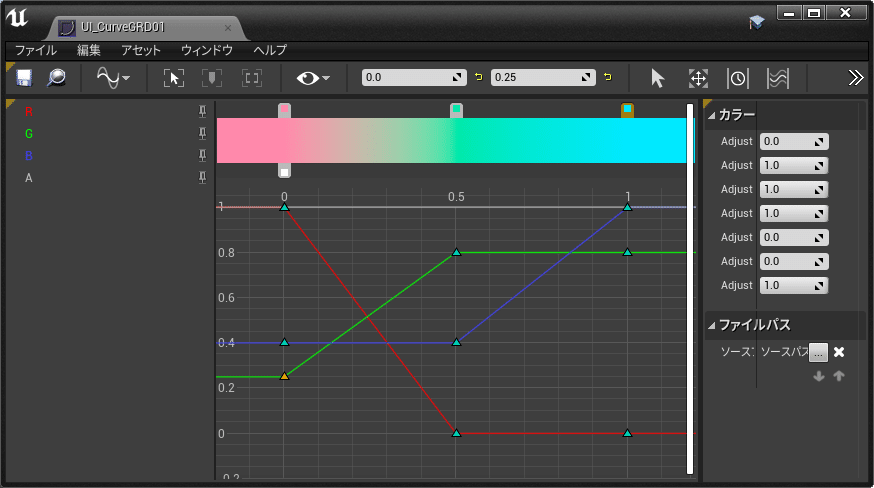Click the tutorial graduation cap icon

click(756, 22)
